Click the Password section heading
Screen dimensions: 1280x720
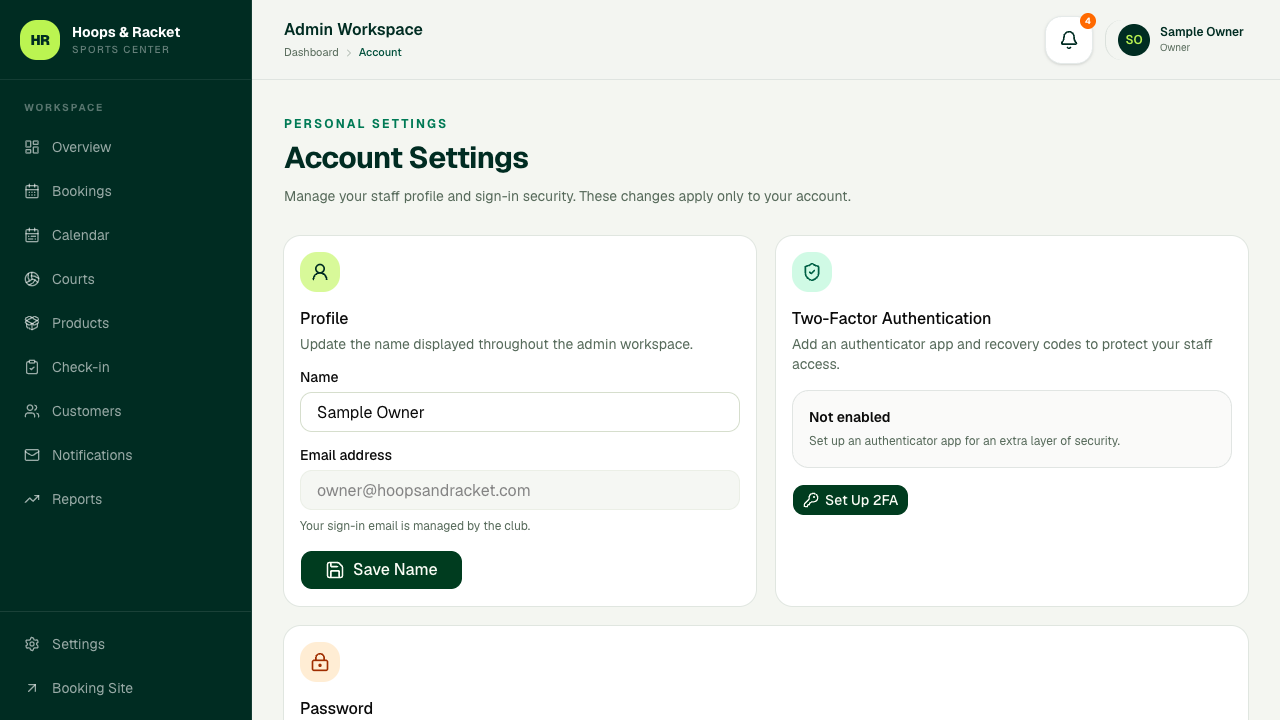click(336, 708)
